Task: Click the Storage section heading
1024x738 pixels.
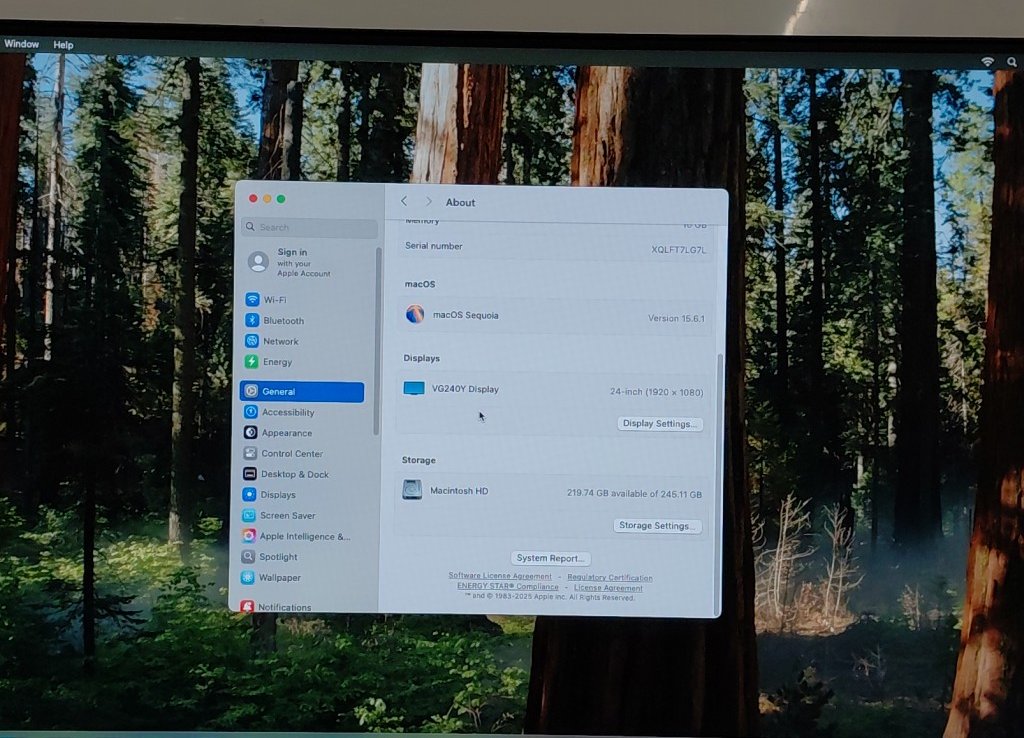Action: pyautogui.click(x=419, y=460)
